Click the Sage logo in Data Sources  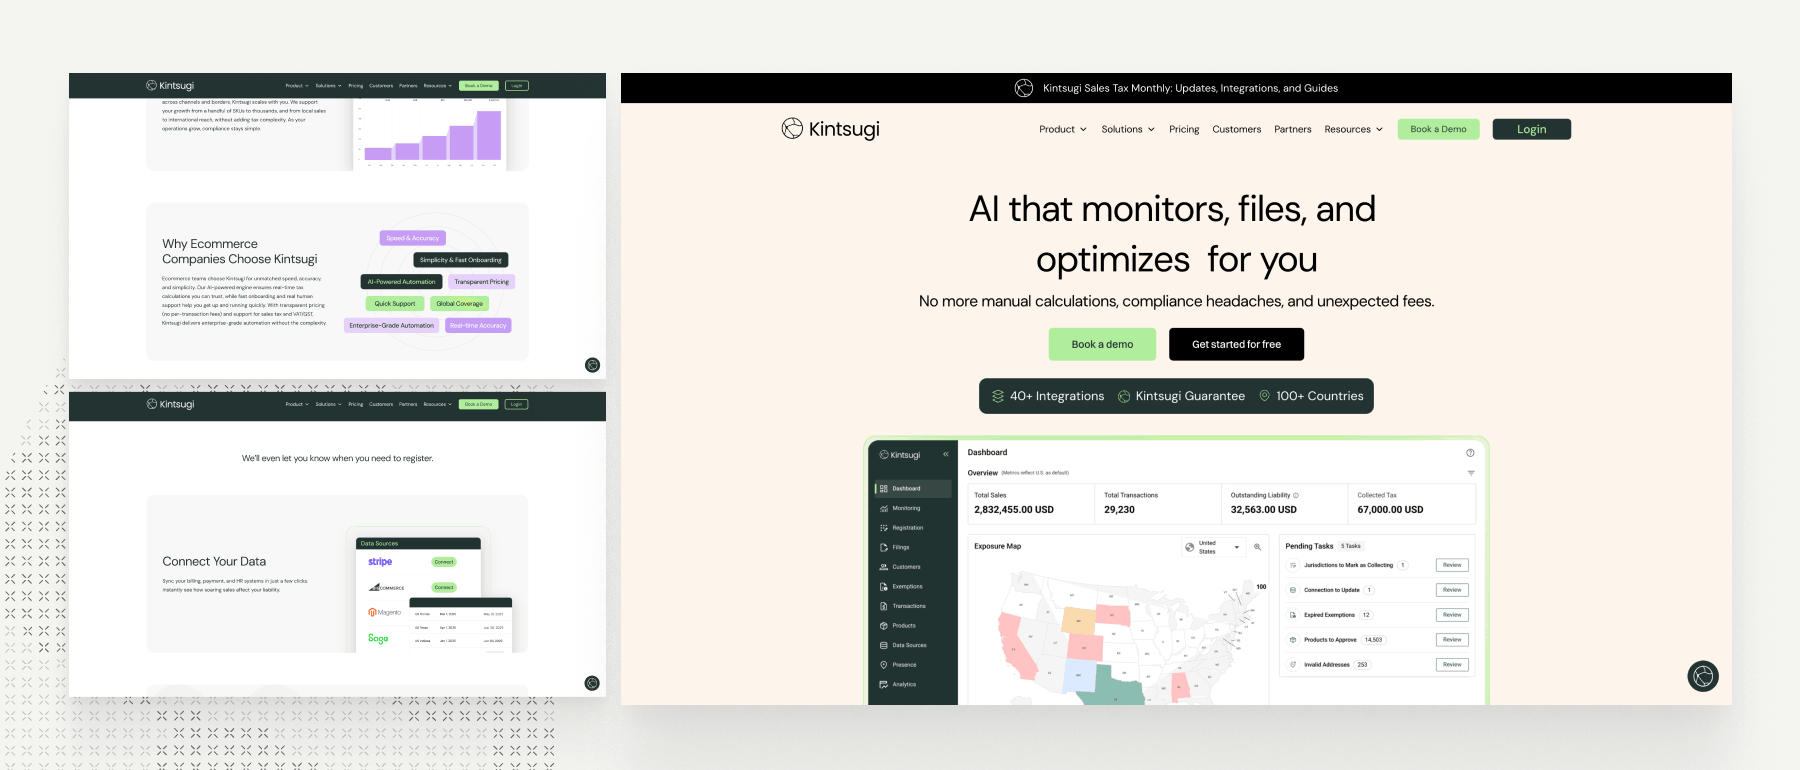coord(378,638)
